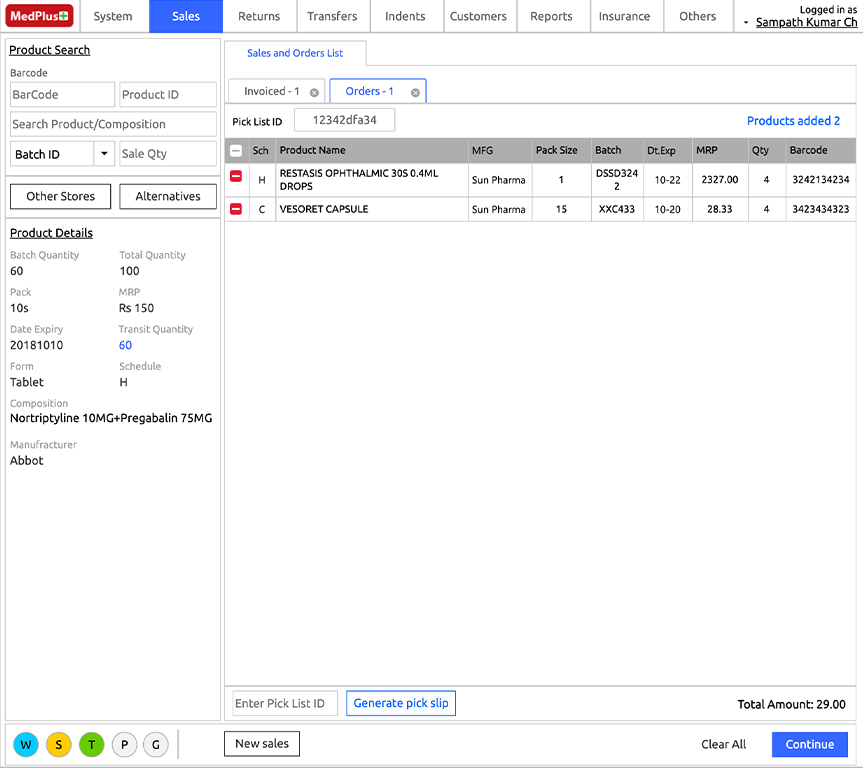863x768 pixels.
Task: Open the Reports menu
Action: coord(551,17)
